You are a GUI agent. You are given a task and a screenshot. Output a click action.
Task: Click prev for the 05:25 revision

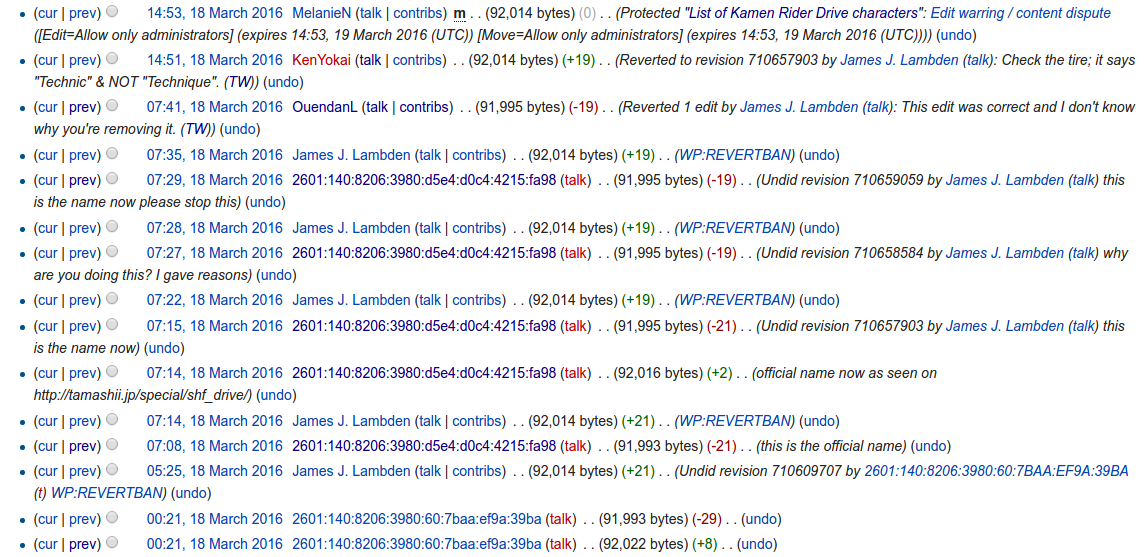point(83,471)
